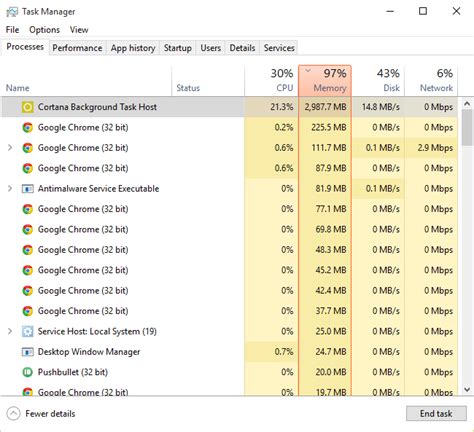Select the Cortana Background Task Host name
The width and height of the screenshot is (474, 432).
tap(97, 107)
